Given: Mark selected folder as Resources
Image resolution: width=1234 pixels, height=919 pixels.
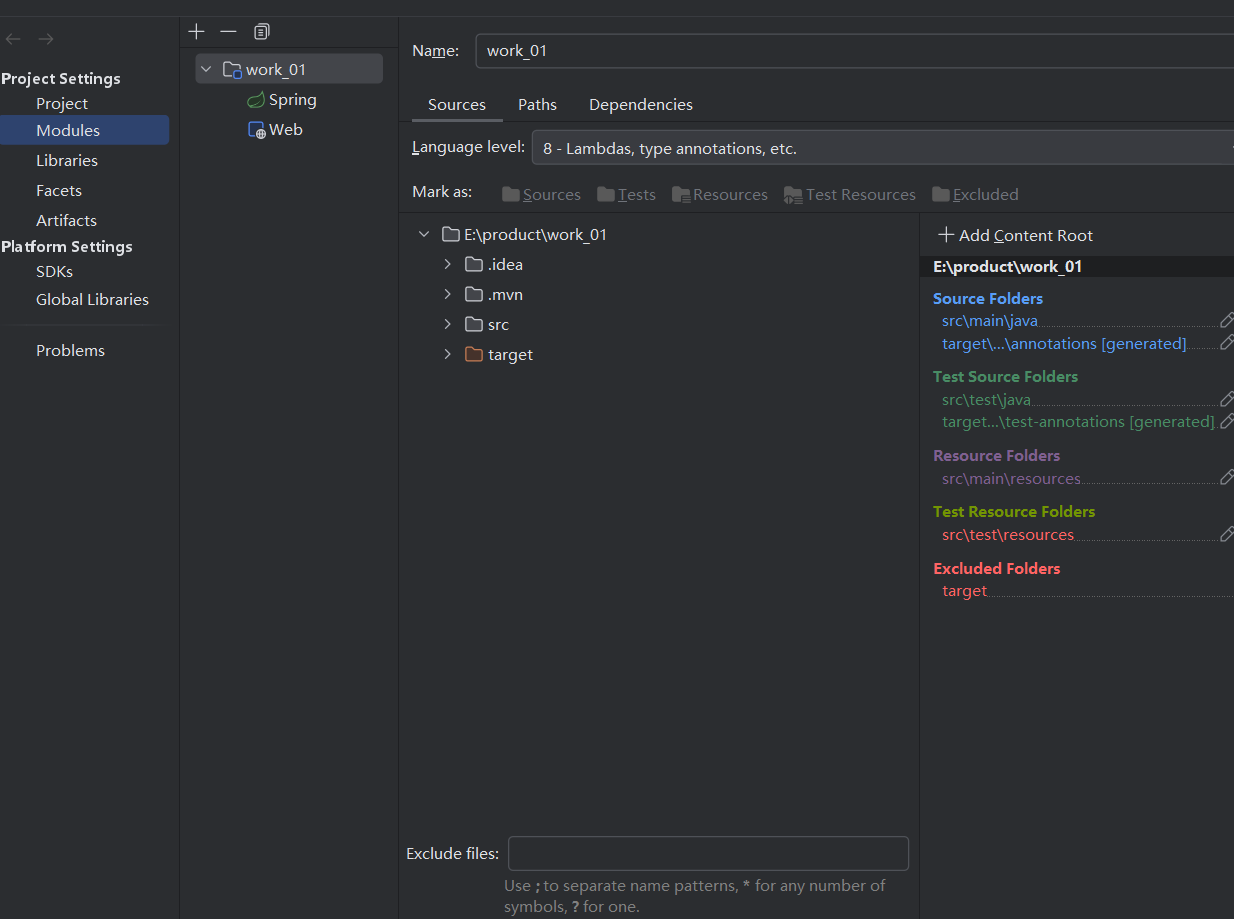Looking at the screenshot, I should [x=719, y=194].
